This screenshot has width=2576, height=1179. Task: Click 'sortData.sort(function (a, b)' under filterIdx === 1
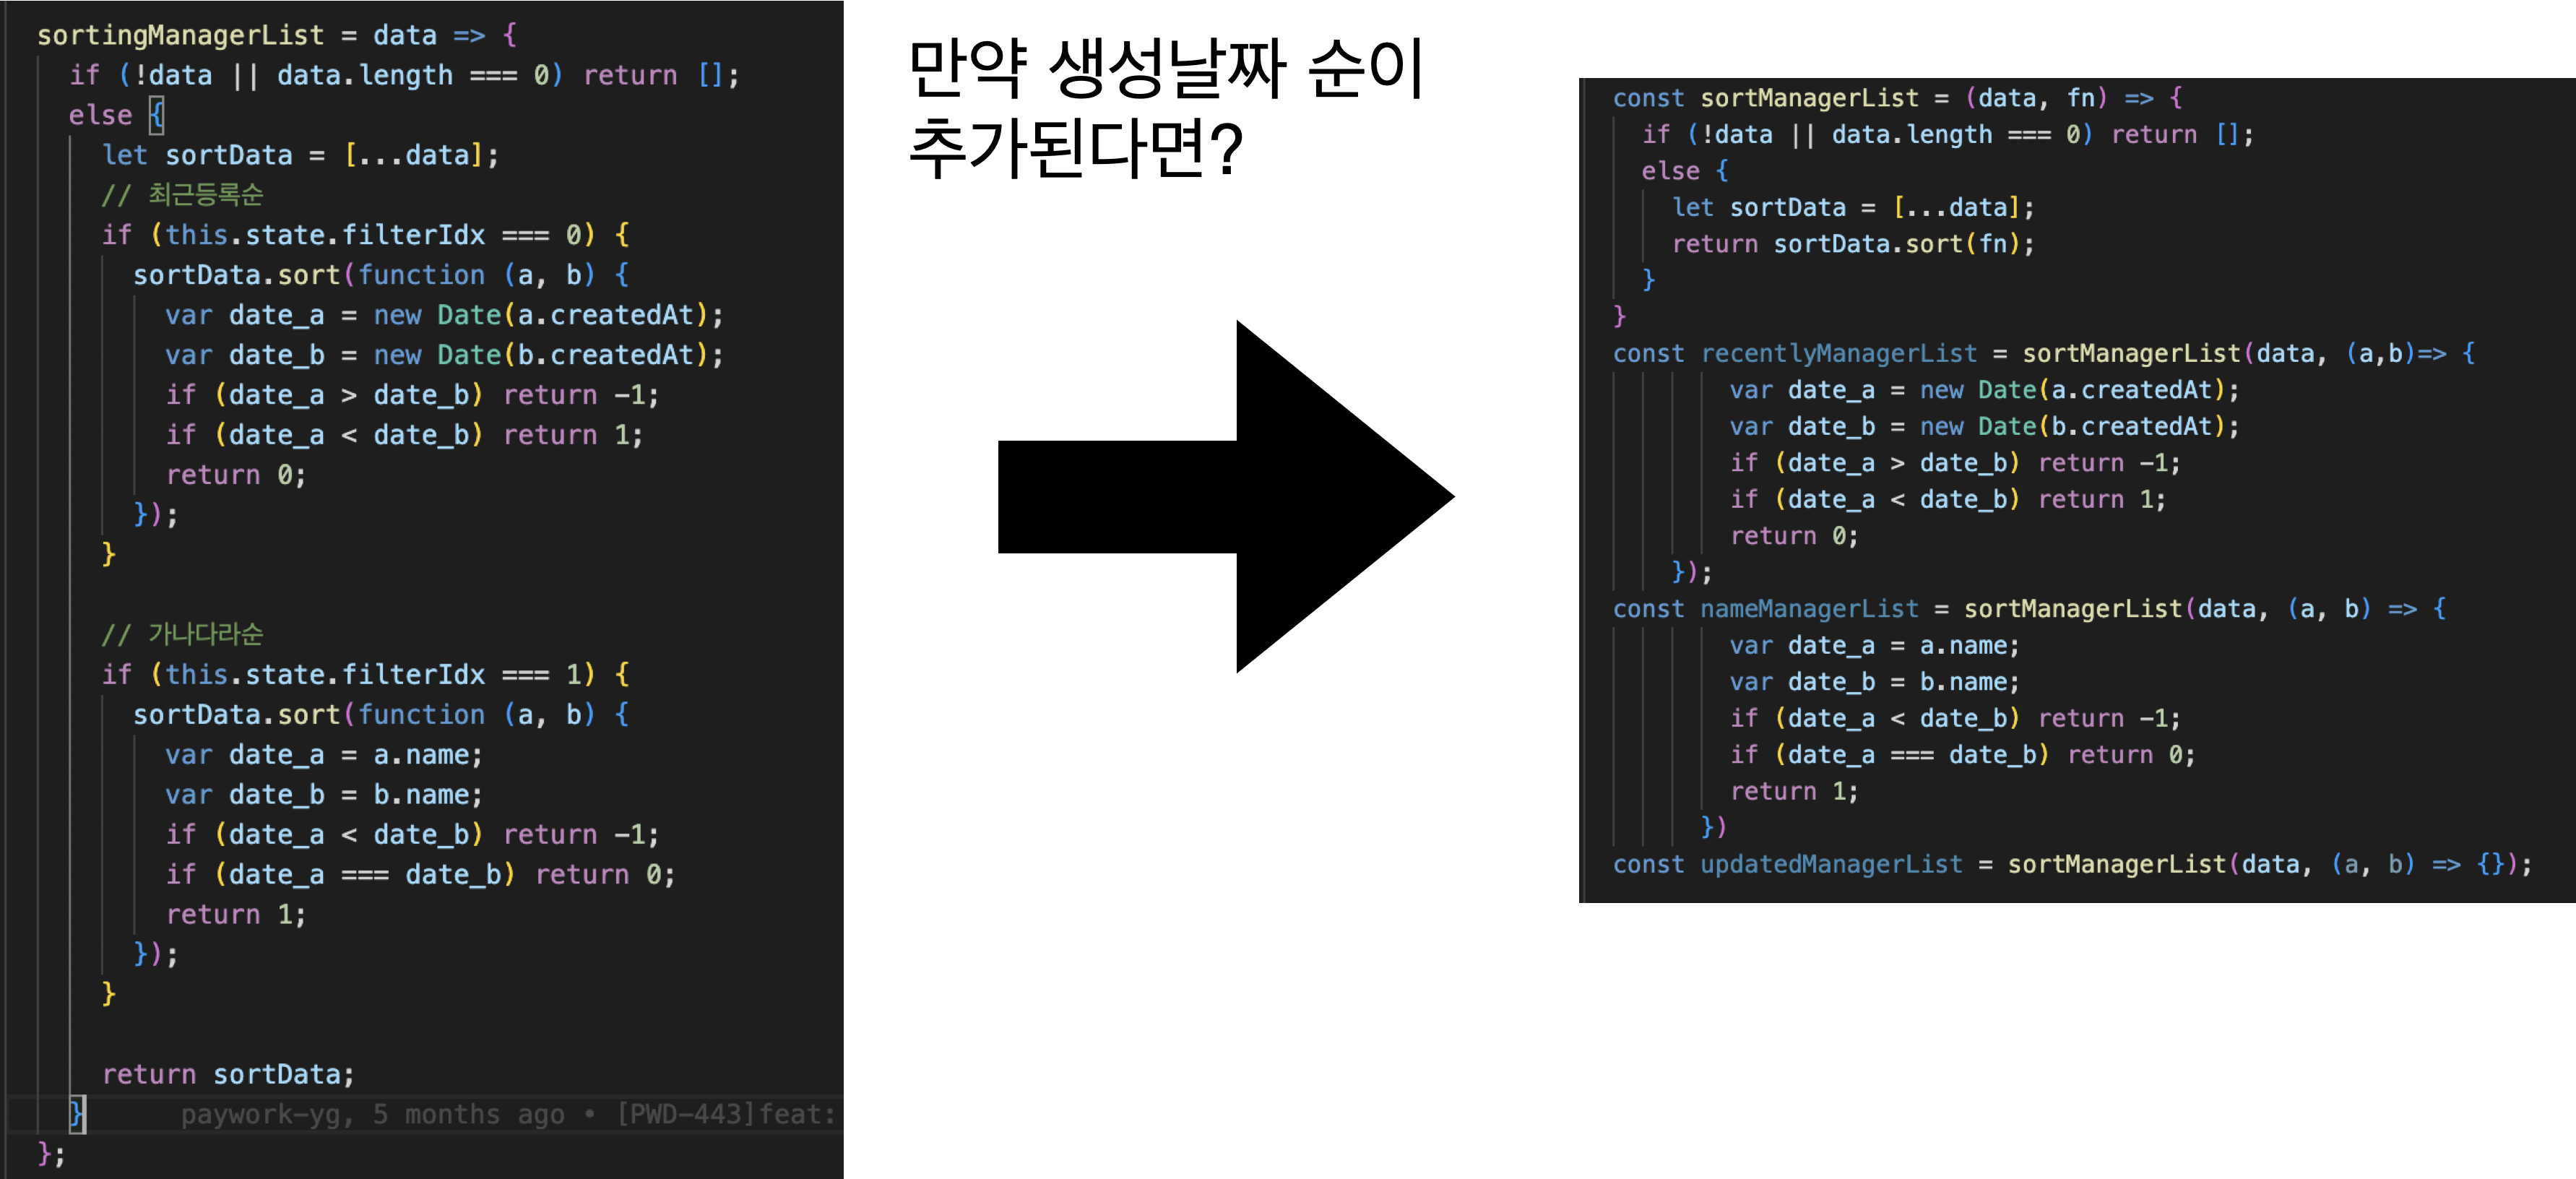(381, 714)
